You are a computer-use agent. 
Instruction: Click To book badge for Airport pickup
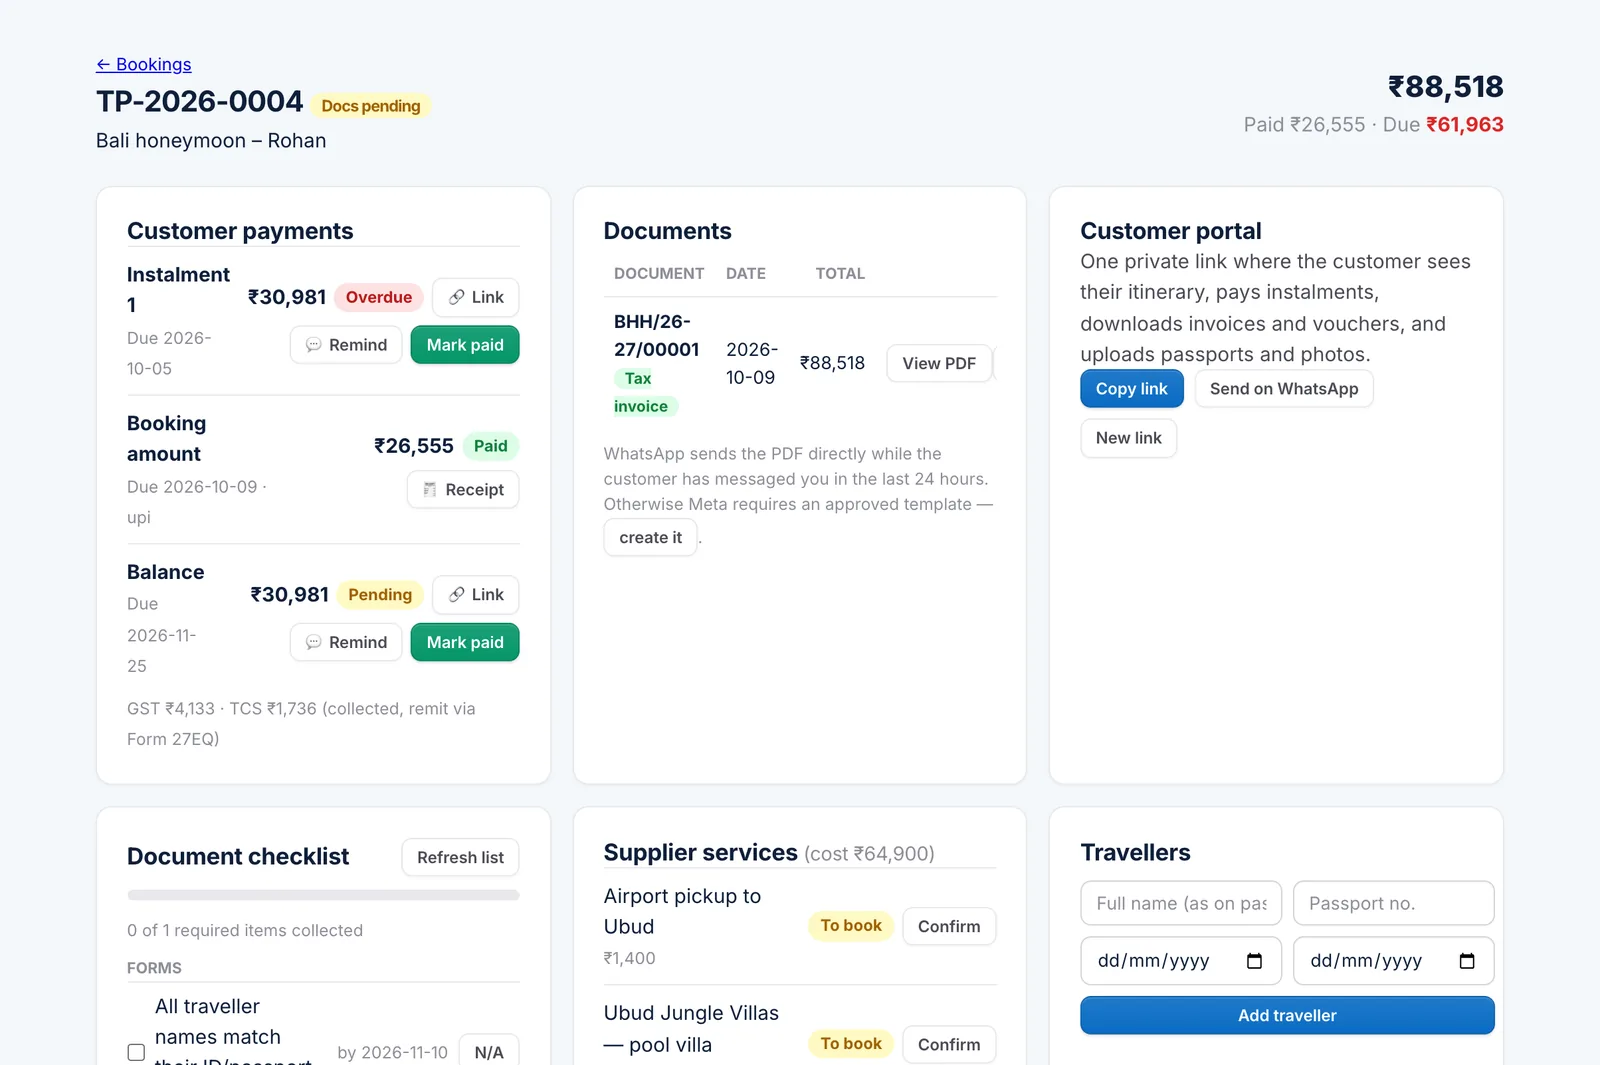(x=851, y=926)
